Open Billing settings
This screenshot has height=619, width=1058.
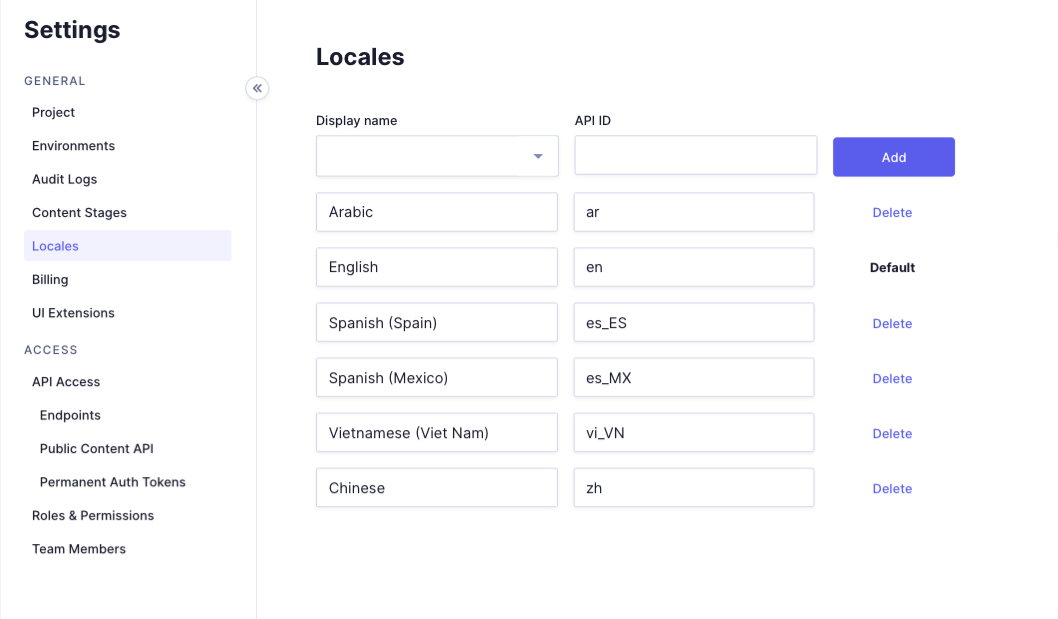coord(50,280)
